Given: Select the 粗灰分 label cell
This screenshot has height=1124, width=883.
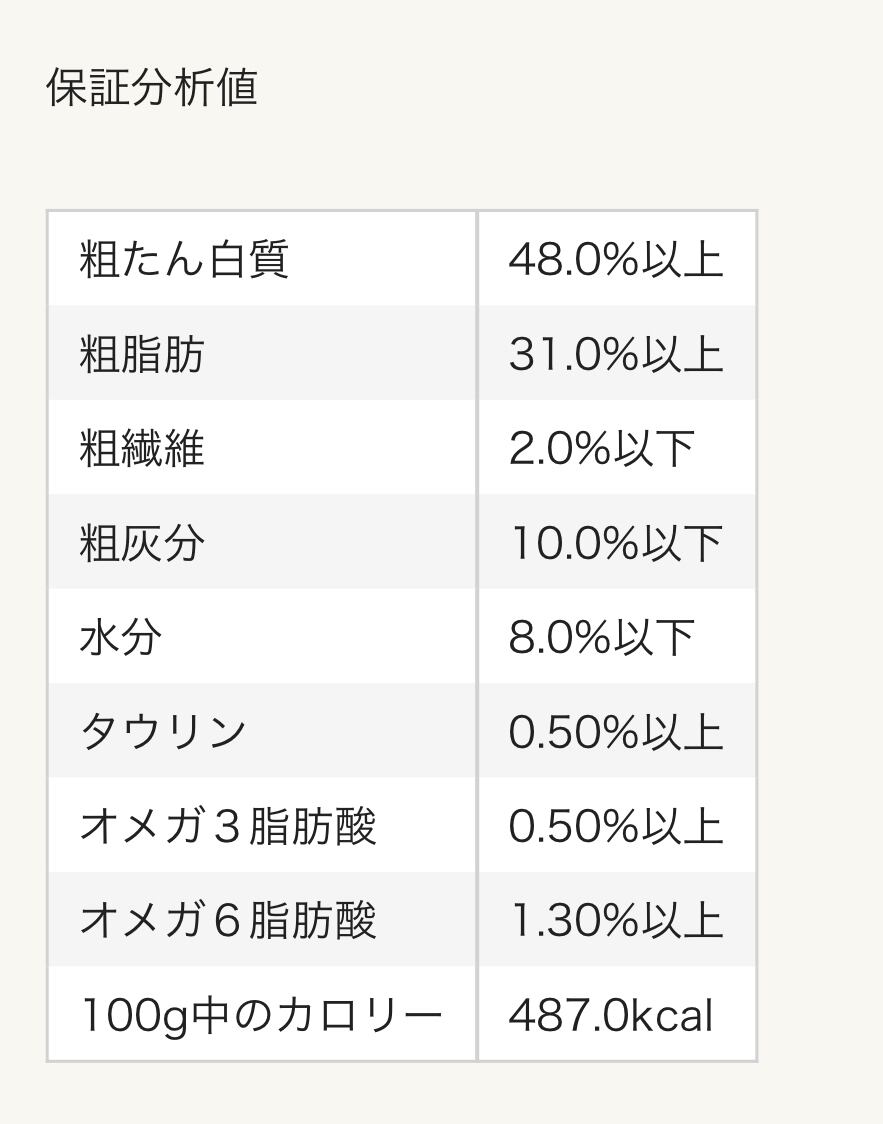Looking at the screenshot, I should pos(142,543).
